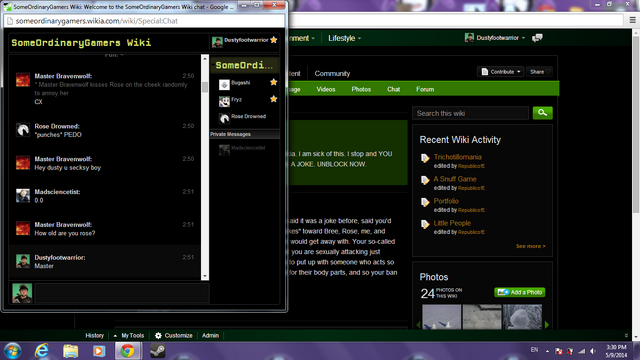
Task: Click the chat message input box
Action: click(x=122, y=293)
